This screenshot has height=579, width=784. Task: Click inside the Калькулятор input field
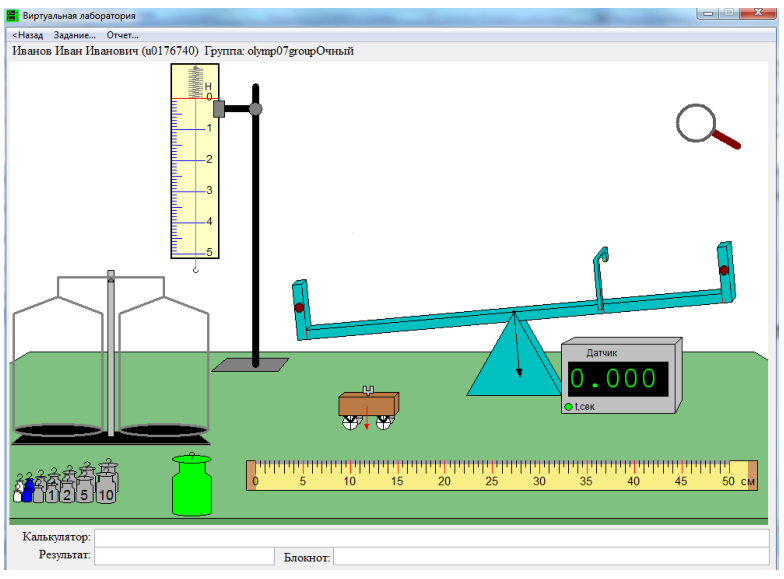click(432, 538)
